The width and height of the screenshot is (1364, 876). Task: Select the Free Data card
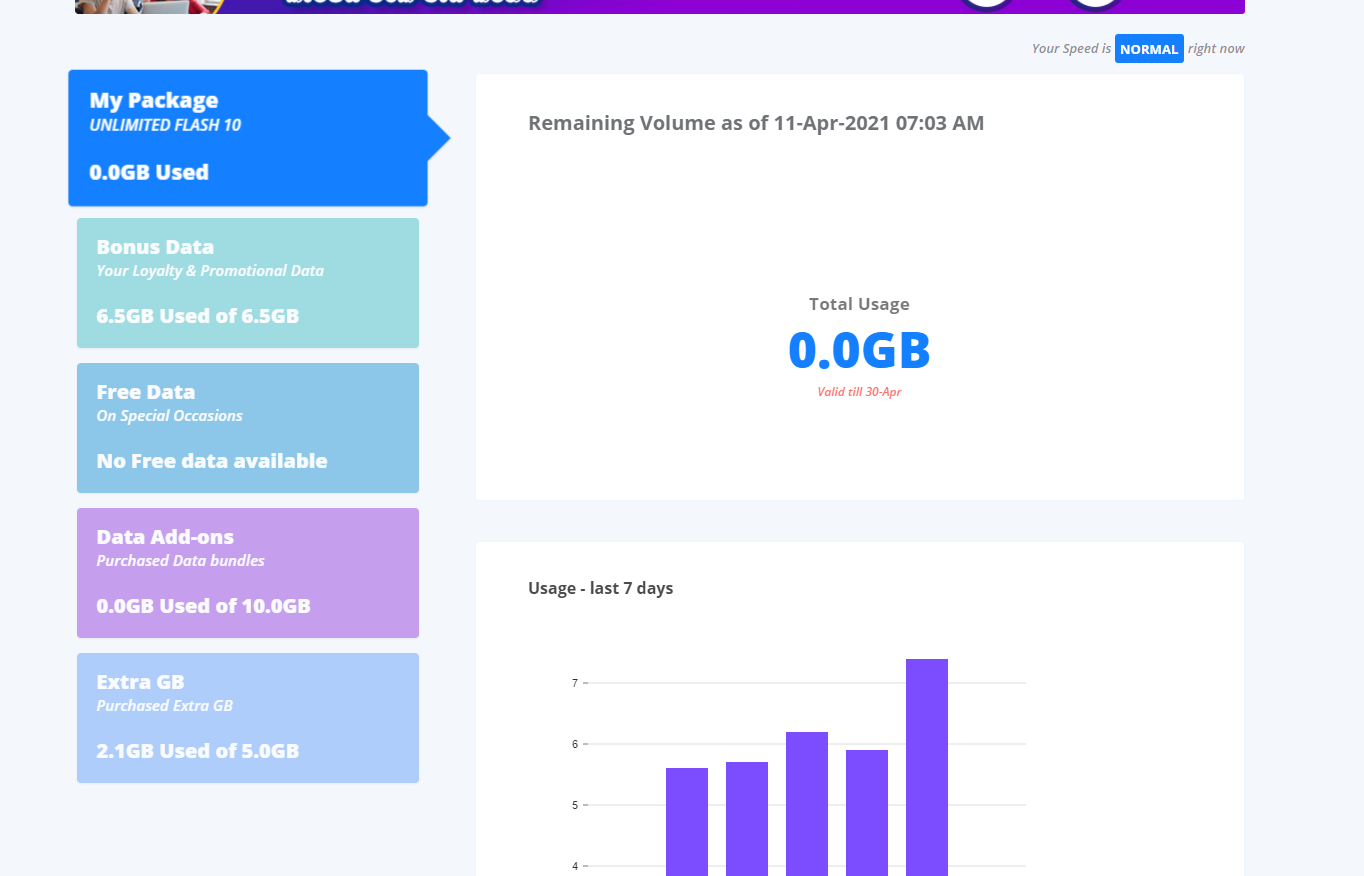[x=248, y=428]
